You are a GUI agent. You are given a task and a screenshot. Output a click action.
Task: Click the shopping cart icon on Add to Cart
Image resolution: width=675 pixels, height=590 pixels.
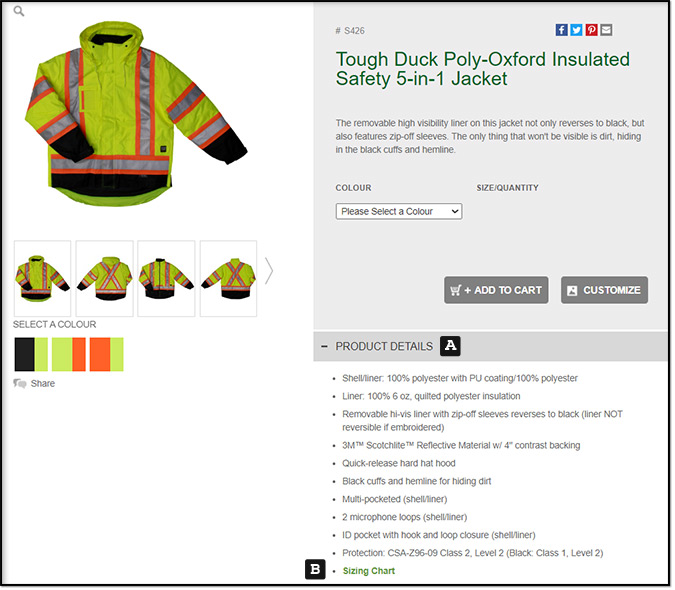coord(456,291)
